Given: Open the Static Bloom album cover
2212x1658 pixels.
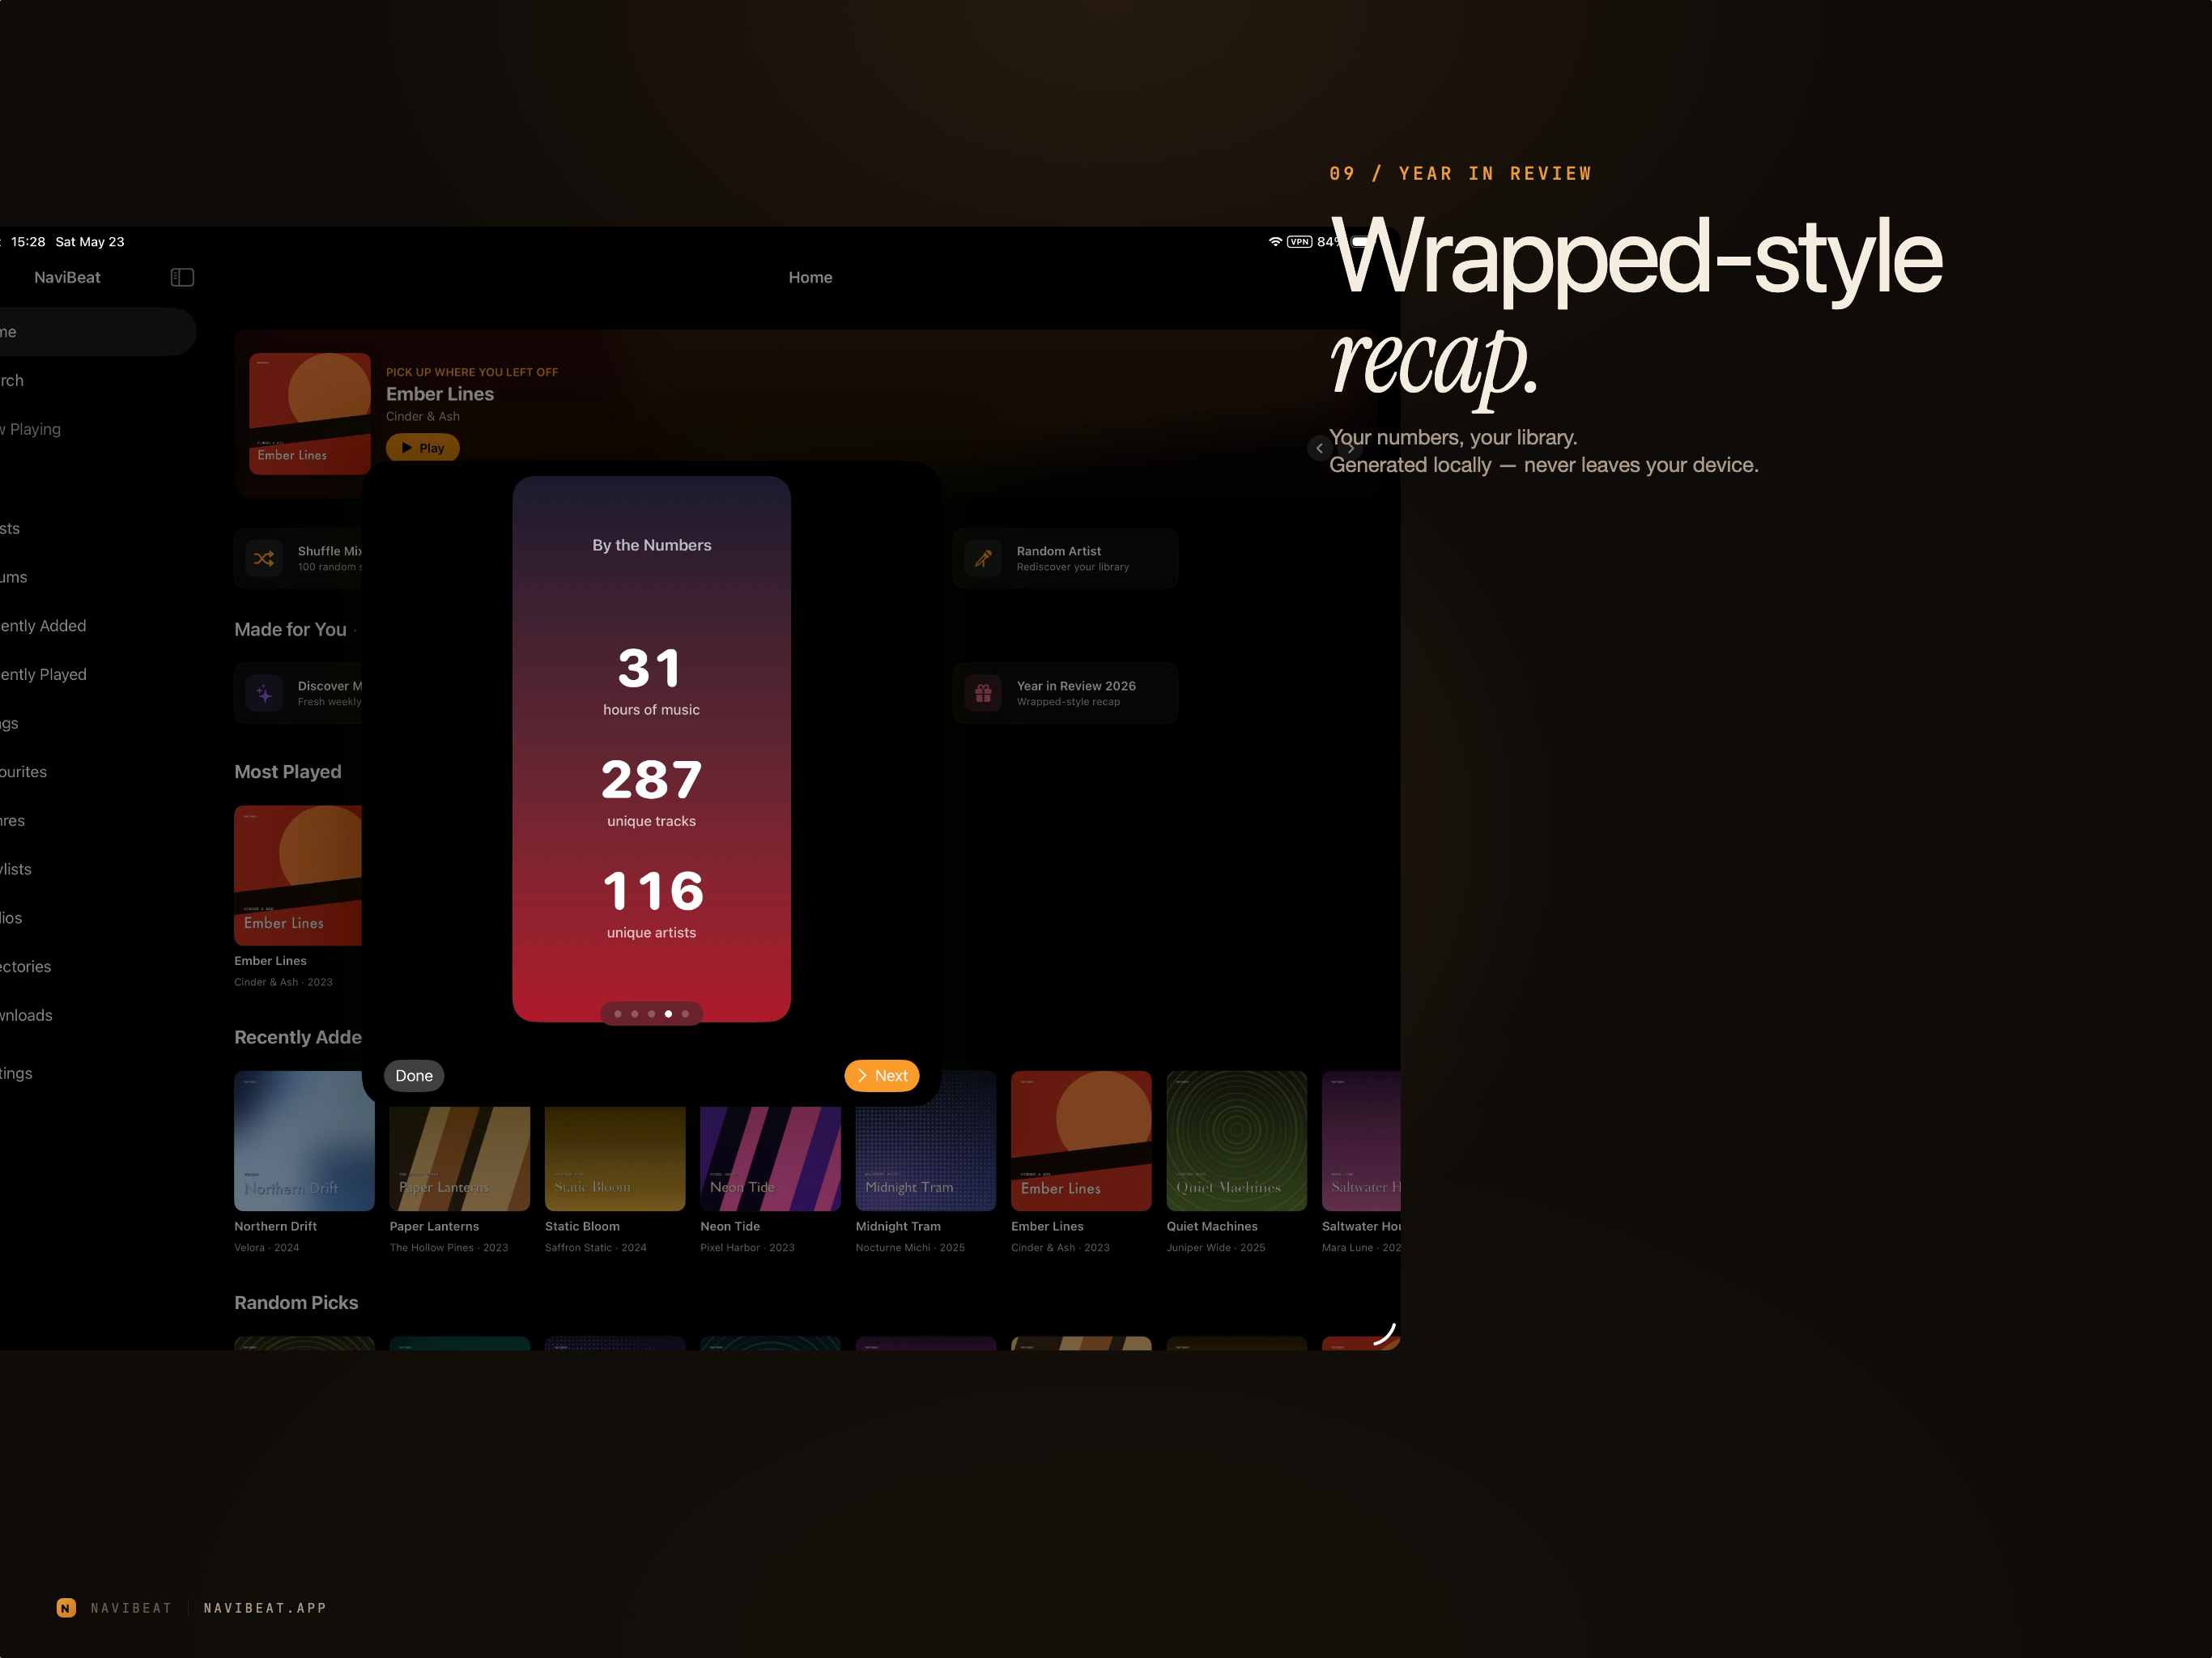Looking at the screenshot, I should [615, 1158].
